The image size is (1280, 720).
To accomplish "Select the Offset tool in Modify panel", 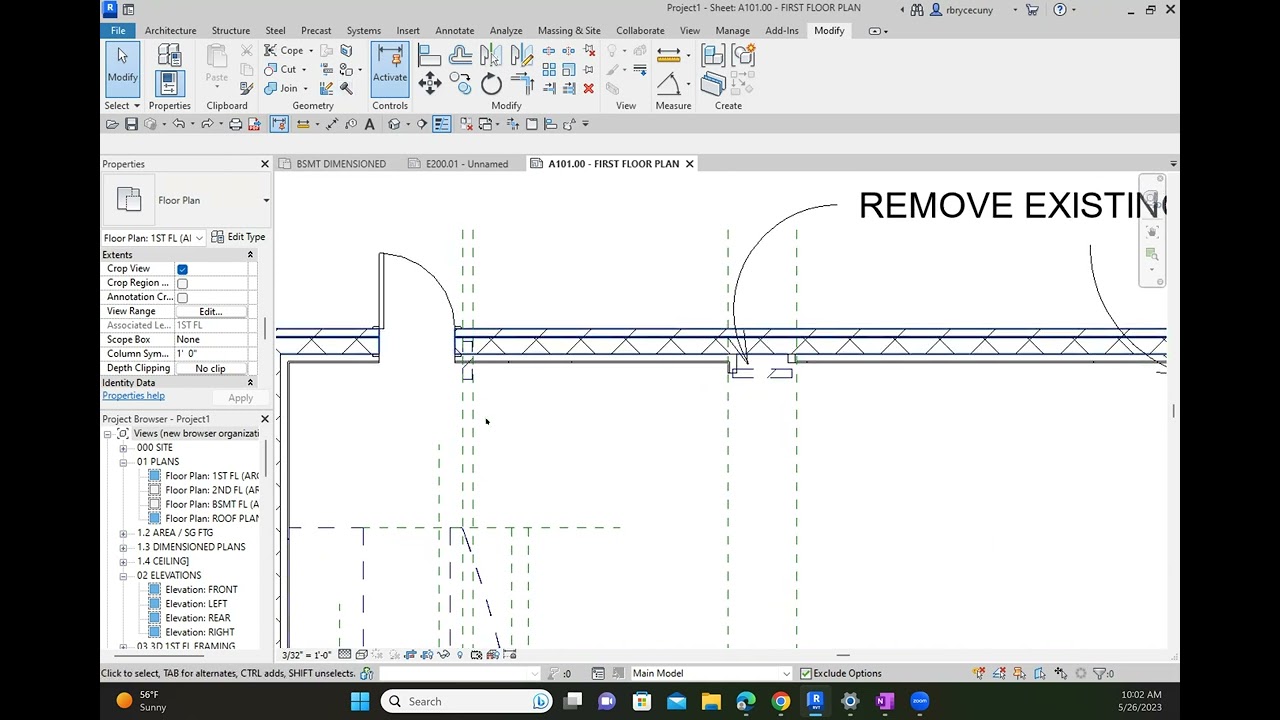I will point(461,55).
